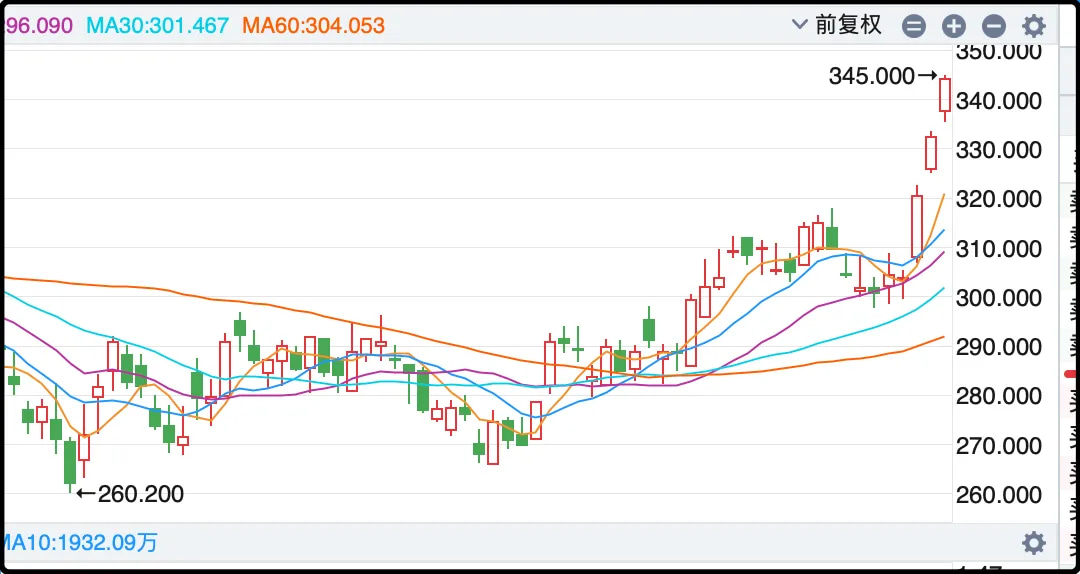
Task: Click the 270.000 price axis label
Action: (x=999, y=446)
